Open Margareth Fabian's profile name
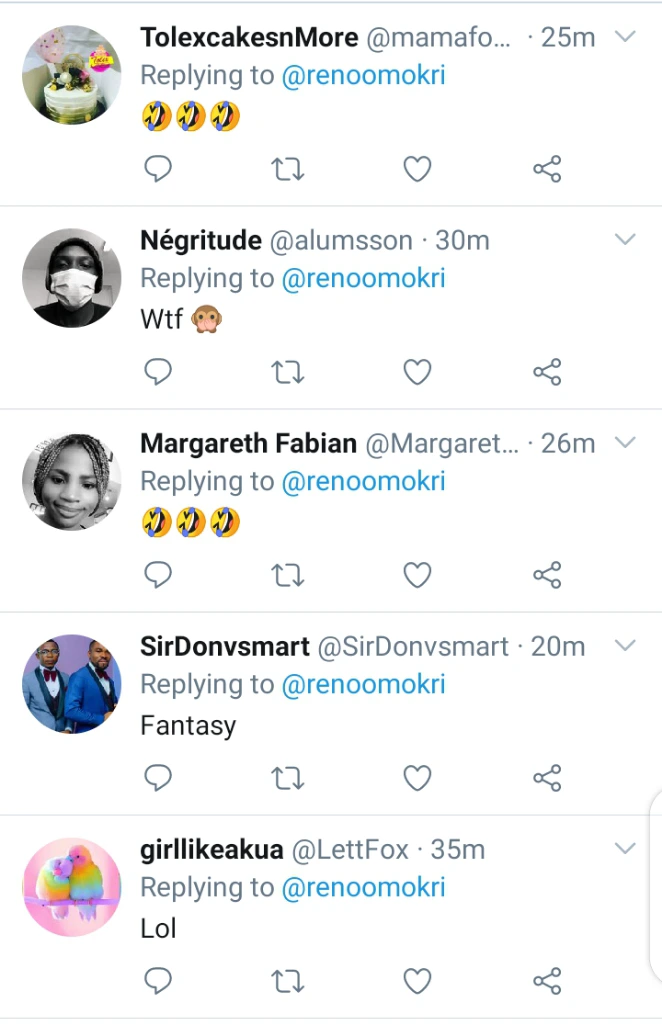The width and height of the screenshot is (662, 1029). [248, 443]
